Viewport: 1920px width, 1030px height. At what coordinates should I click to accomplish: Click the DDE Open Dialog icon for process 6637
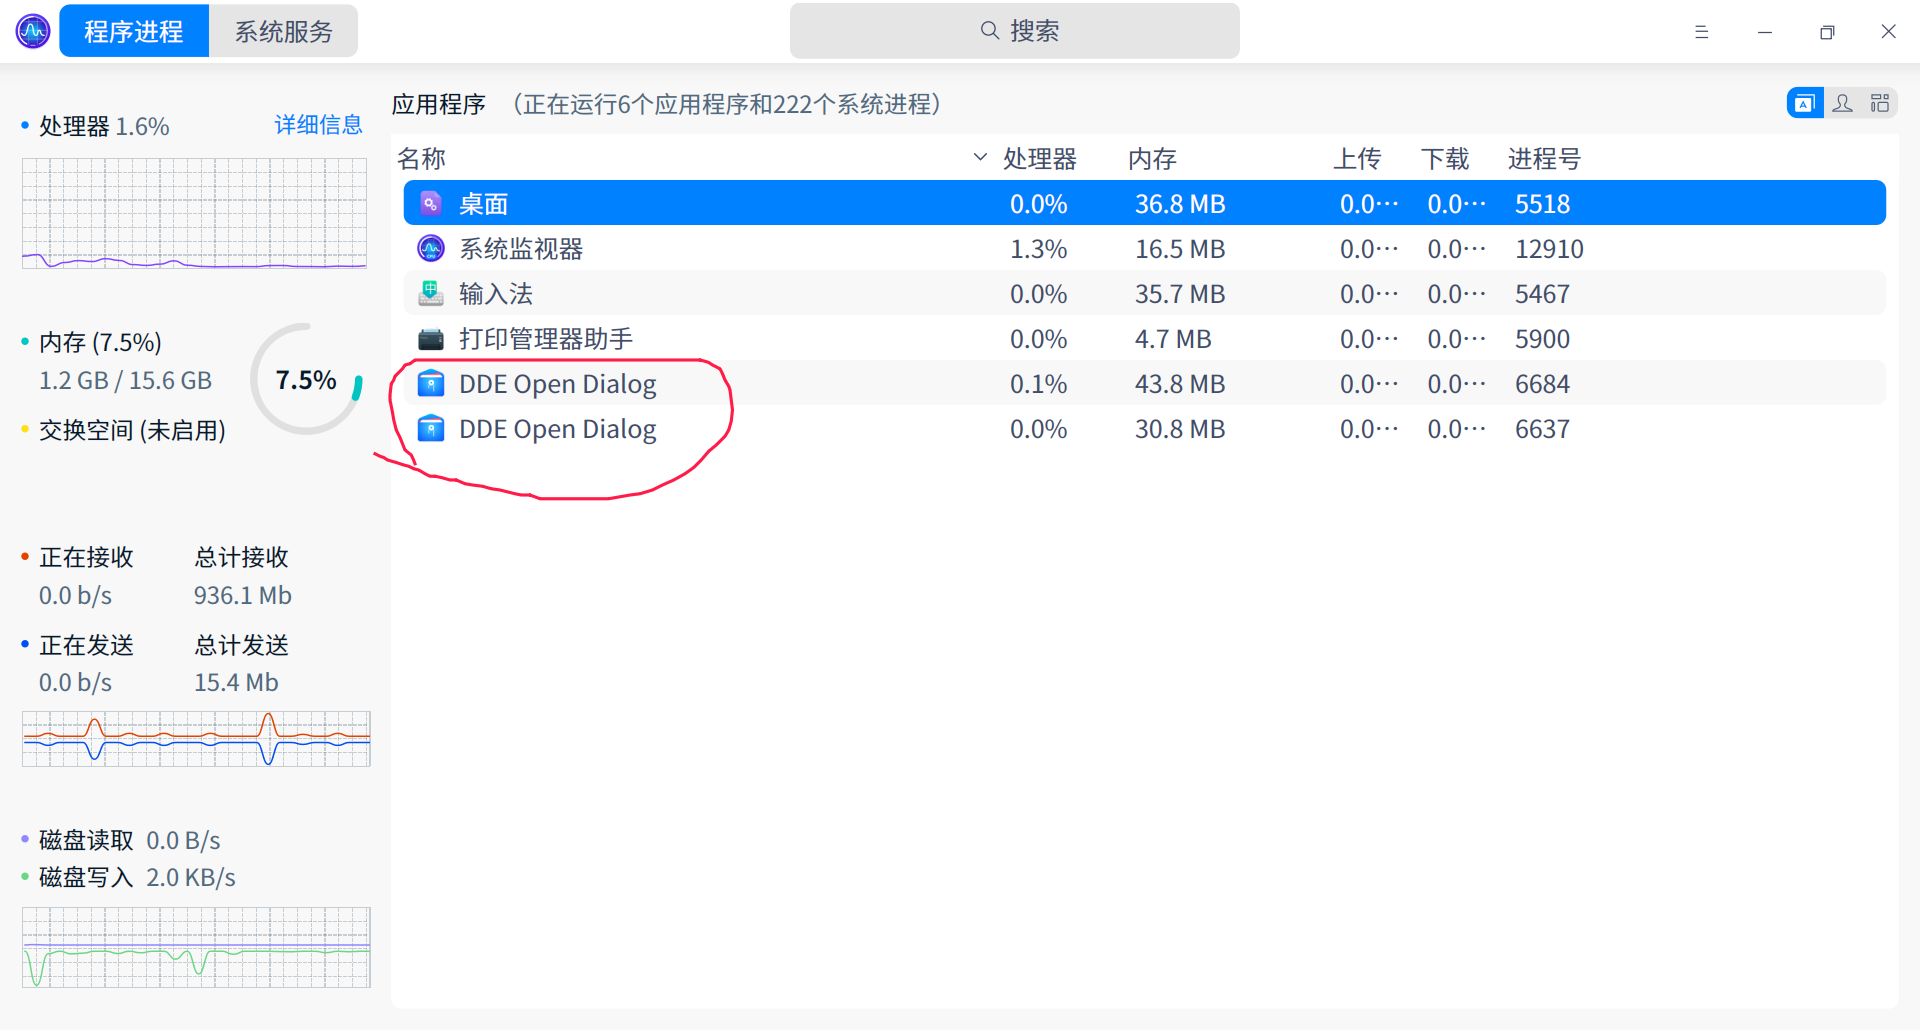click(x=430, y=428)
